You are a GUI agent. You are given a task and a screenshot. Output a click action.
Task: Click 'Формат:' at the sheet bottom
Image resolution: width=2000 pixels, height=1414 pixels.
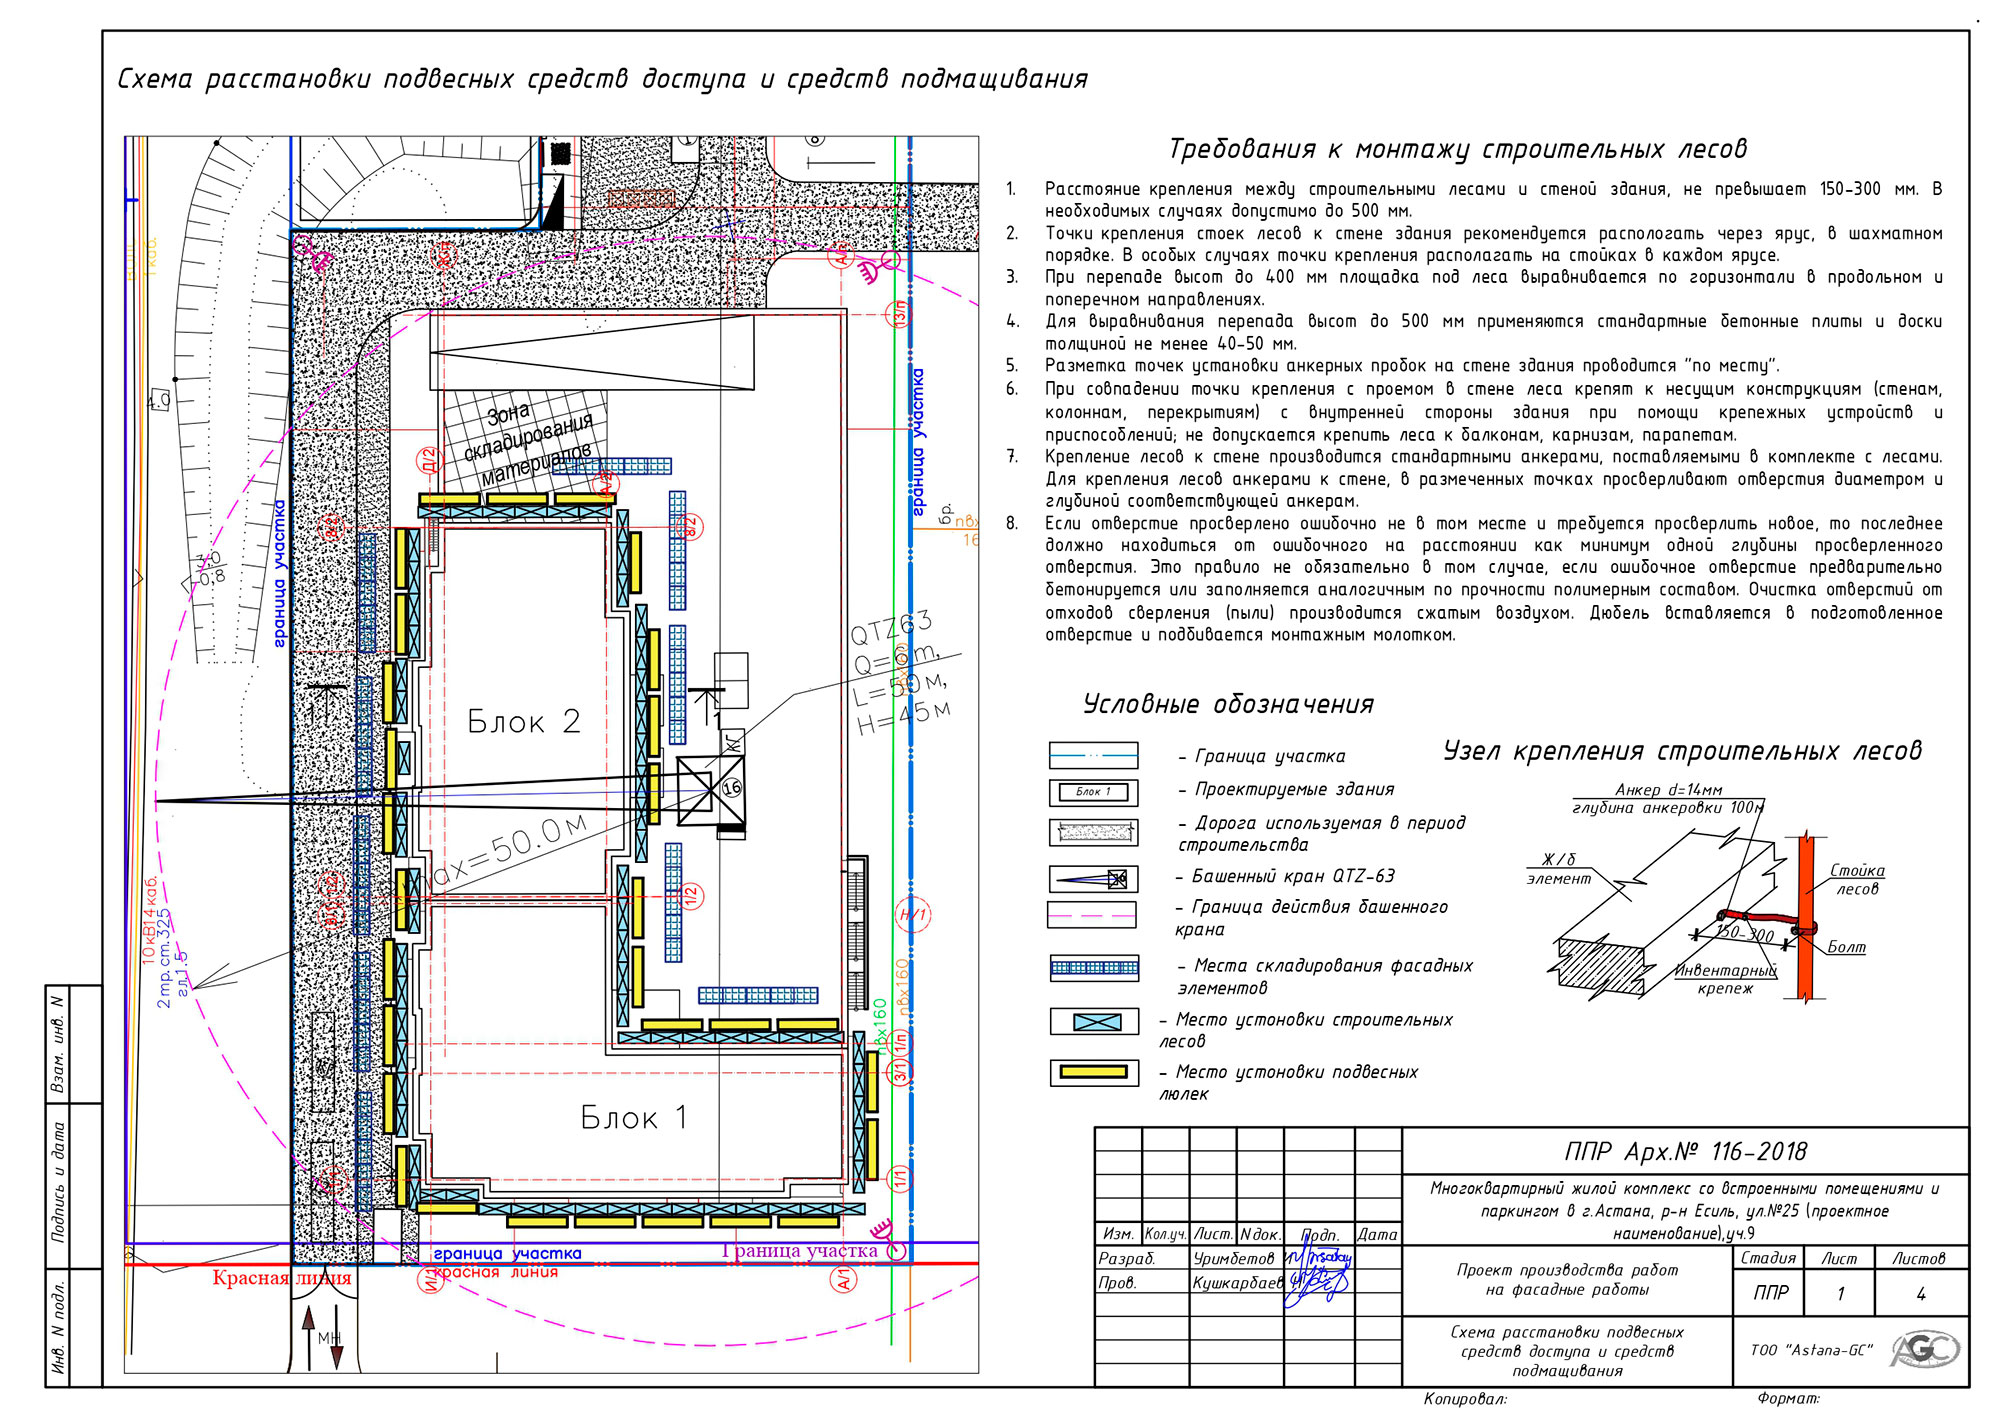click(1788, 1399)
